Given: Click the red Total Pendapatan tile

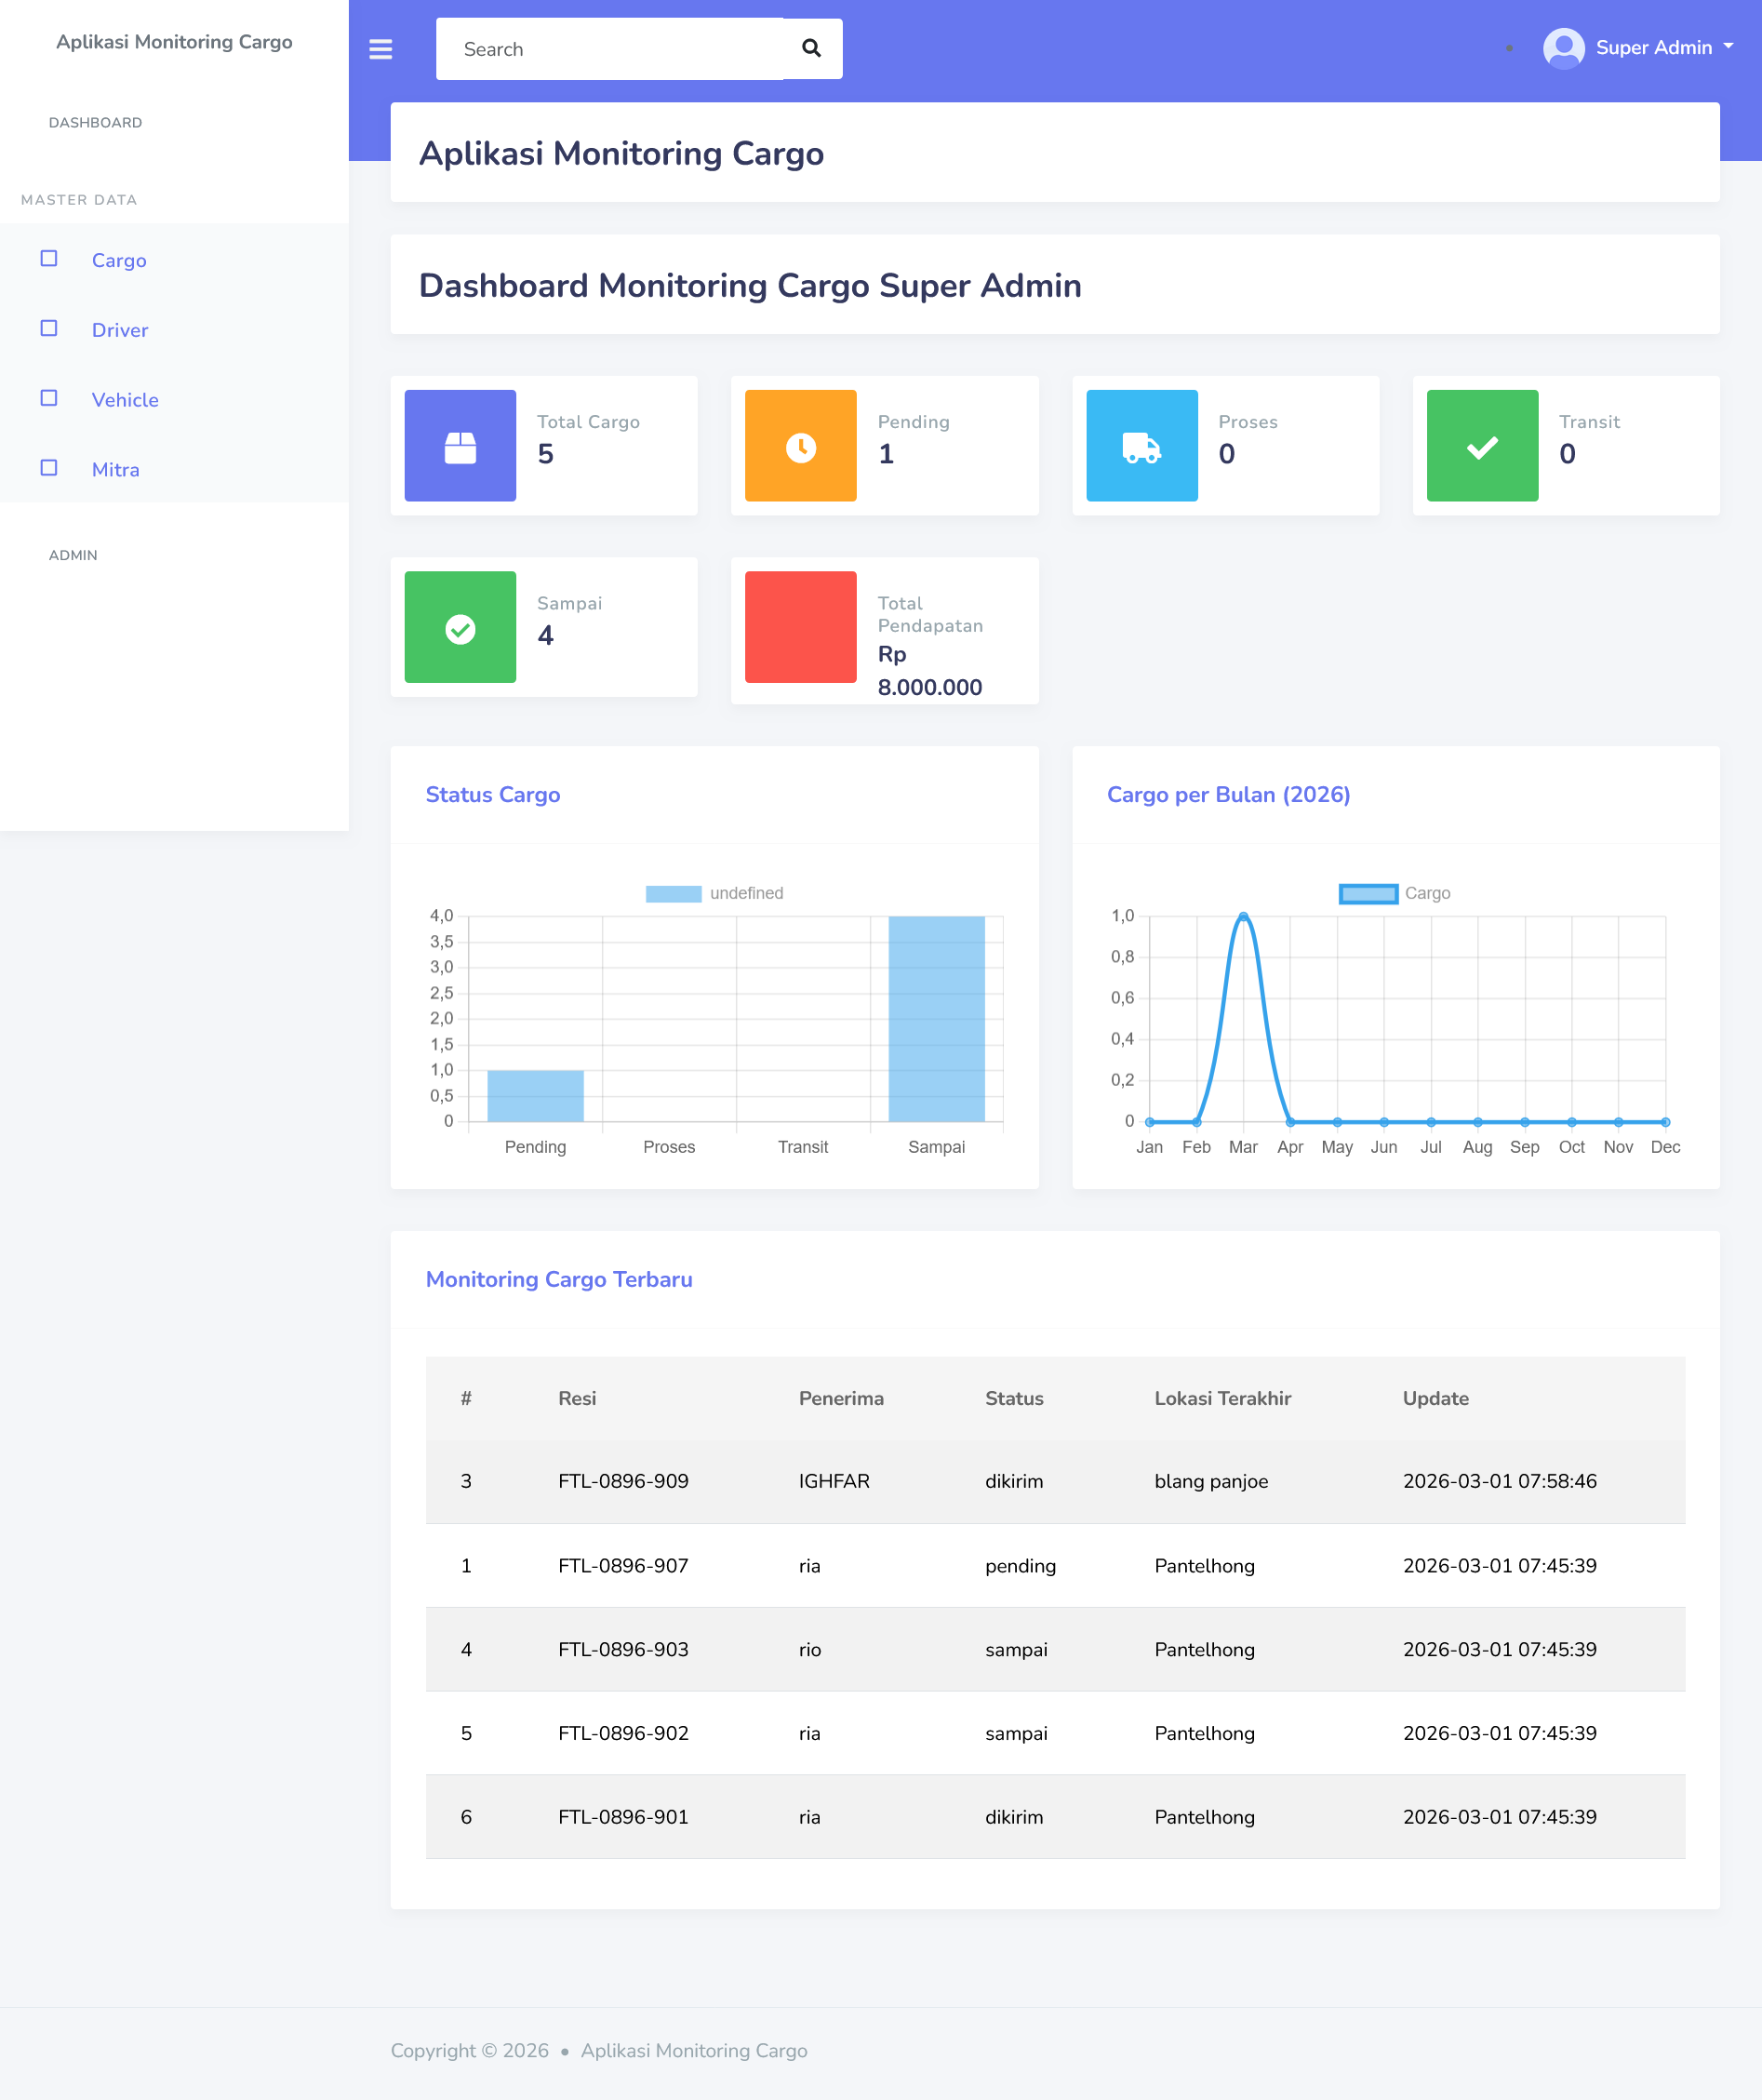Looking at the screenshot, I should (x=800, y=628).
